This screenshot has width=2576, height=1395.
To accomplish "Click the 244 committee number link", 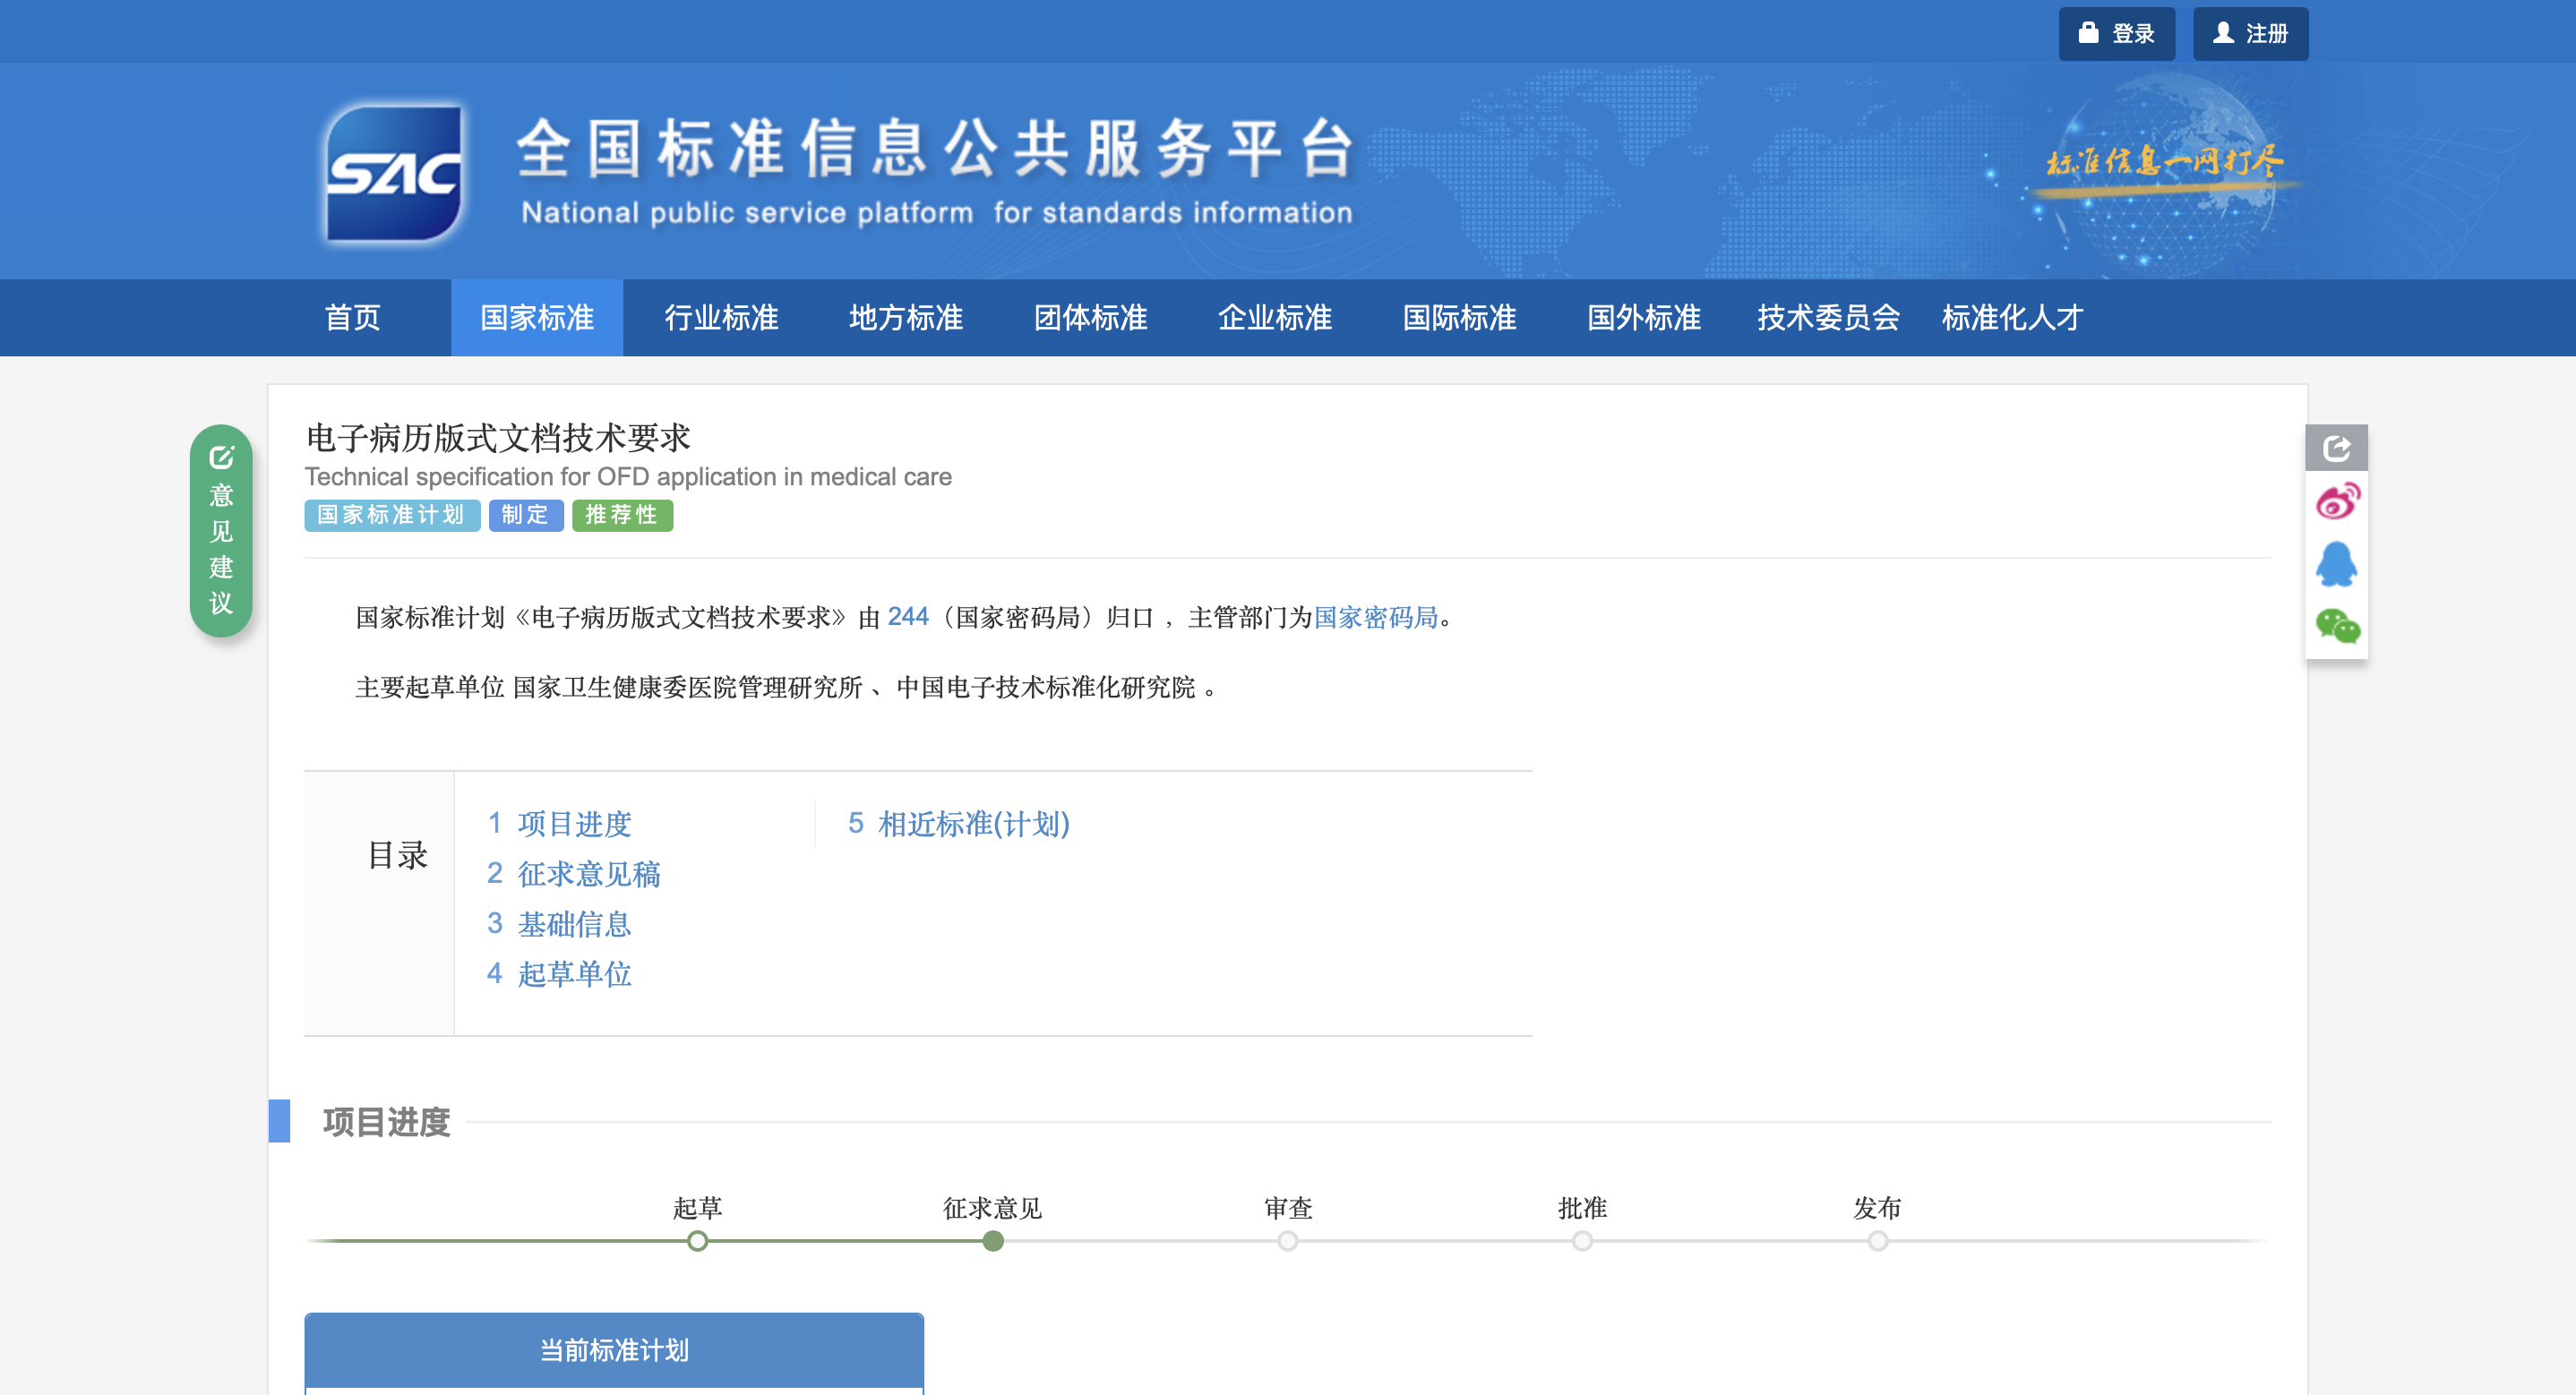I will pos(907,617).
